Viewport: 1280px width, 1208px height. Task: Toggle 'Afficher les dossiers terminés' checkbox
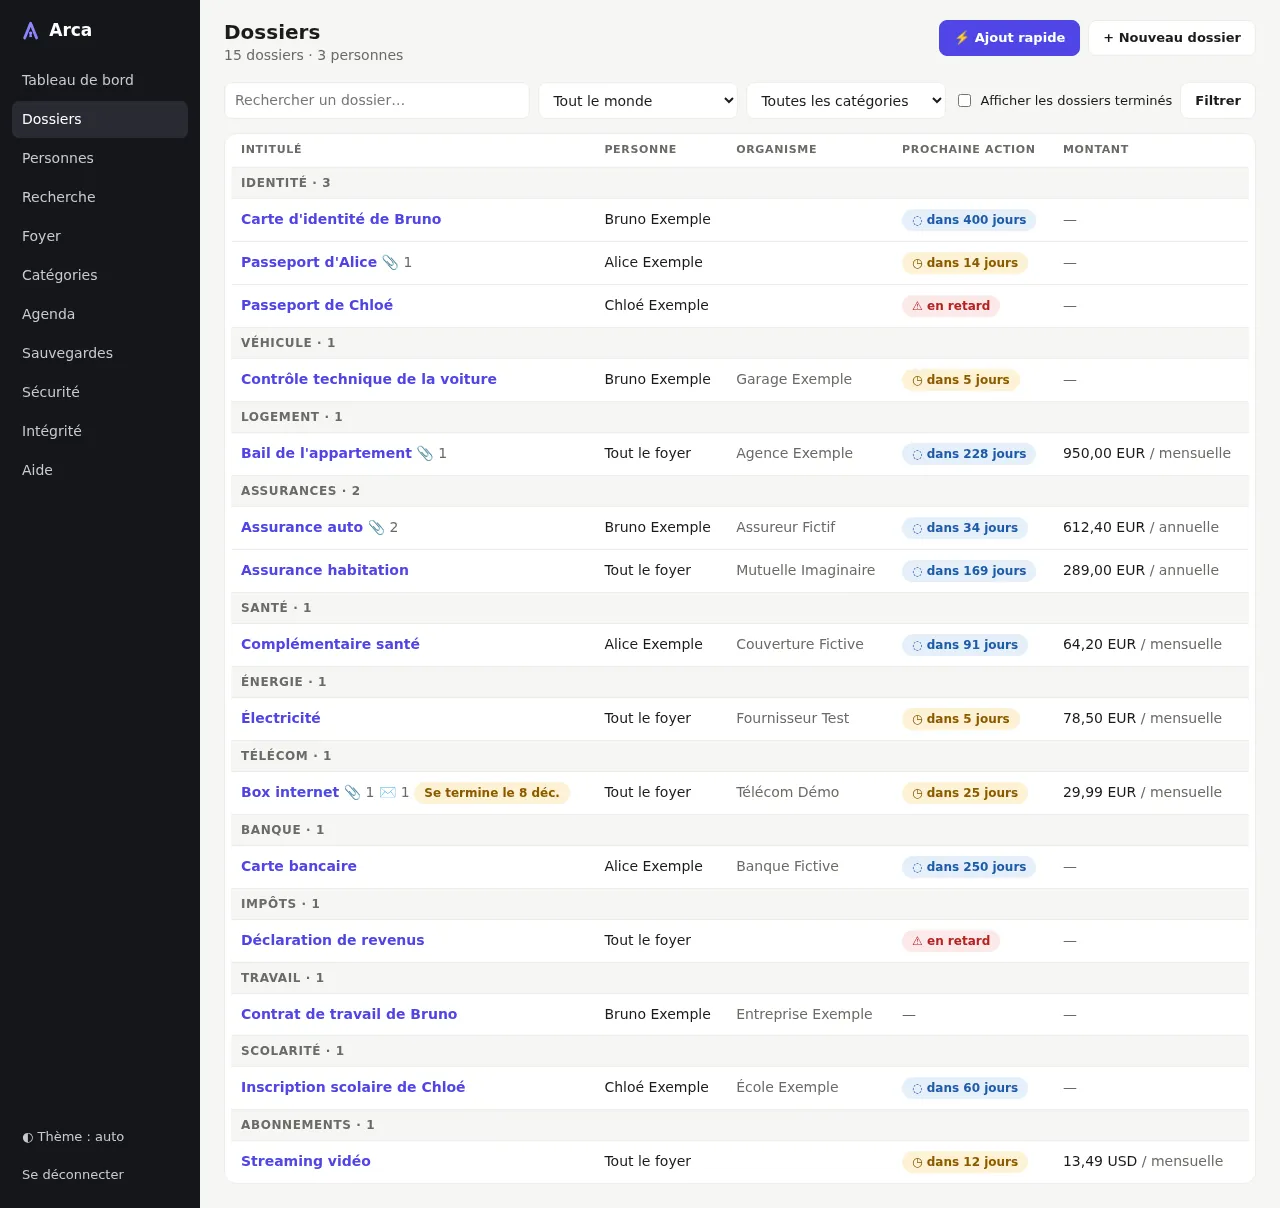965,100
